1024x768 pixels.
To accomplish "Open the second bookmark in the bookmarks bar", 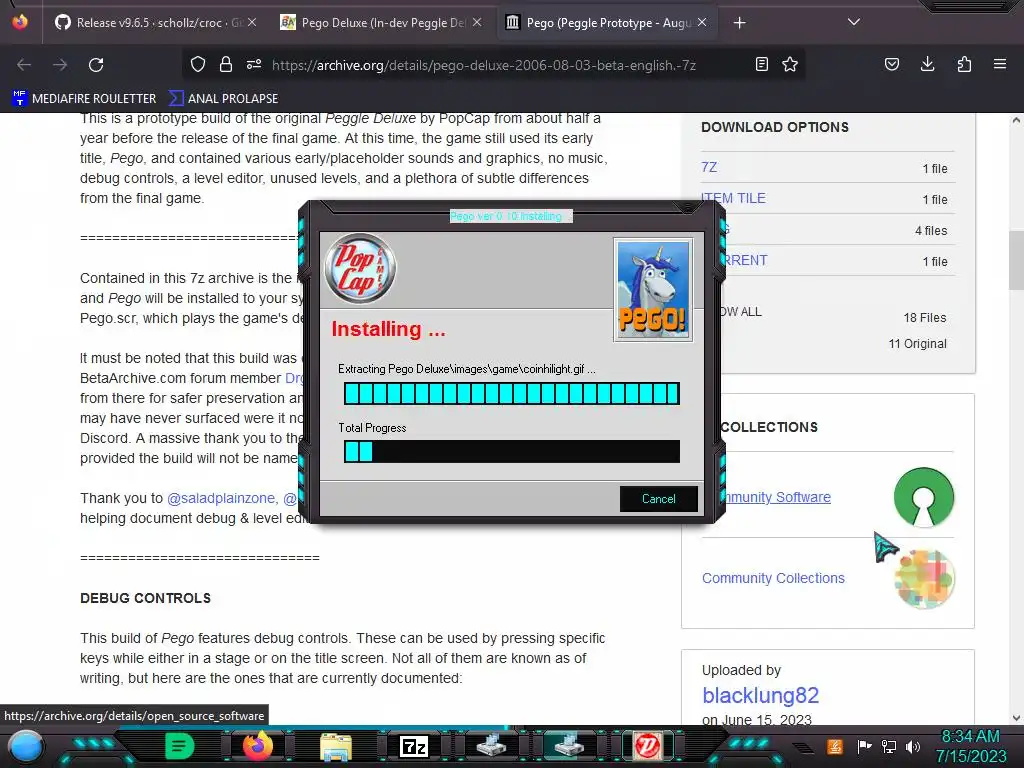I will point(223,99).
